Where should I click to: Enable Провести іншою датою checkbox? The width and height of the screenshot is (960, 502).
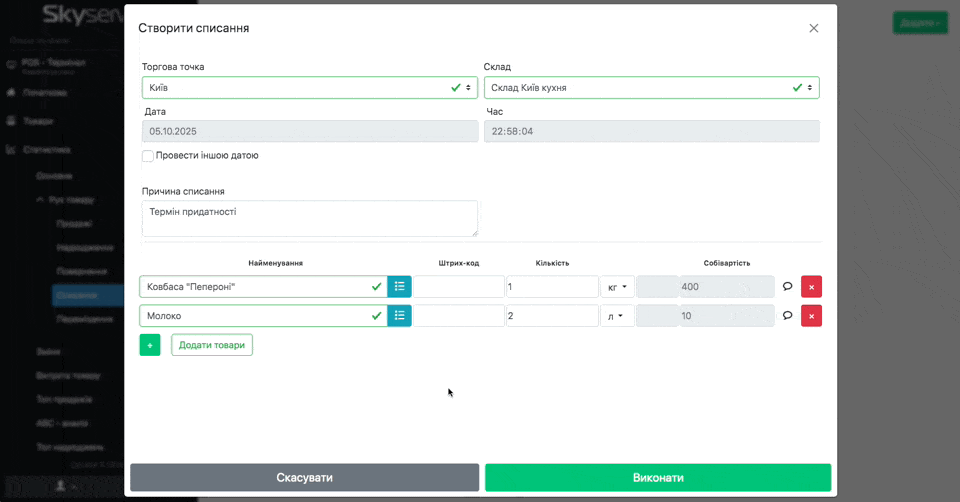[148, 156]
